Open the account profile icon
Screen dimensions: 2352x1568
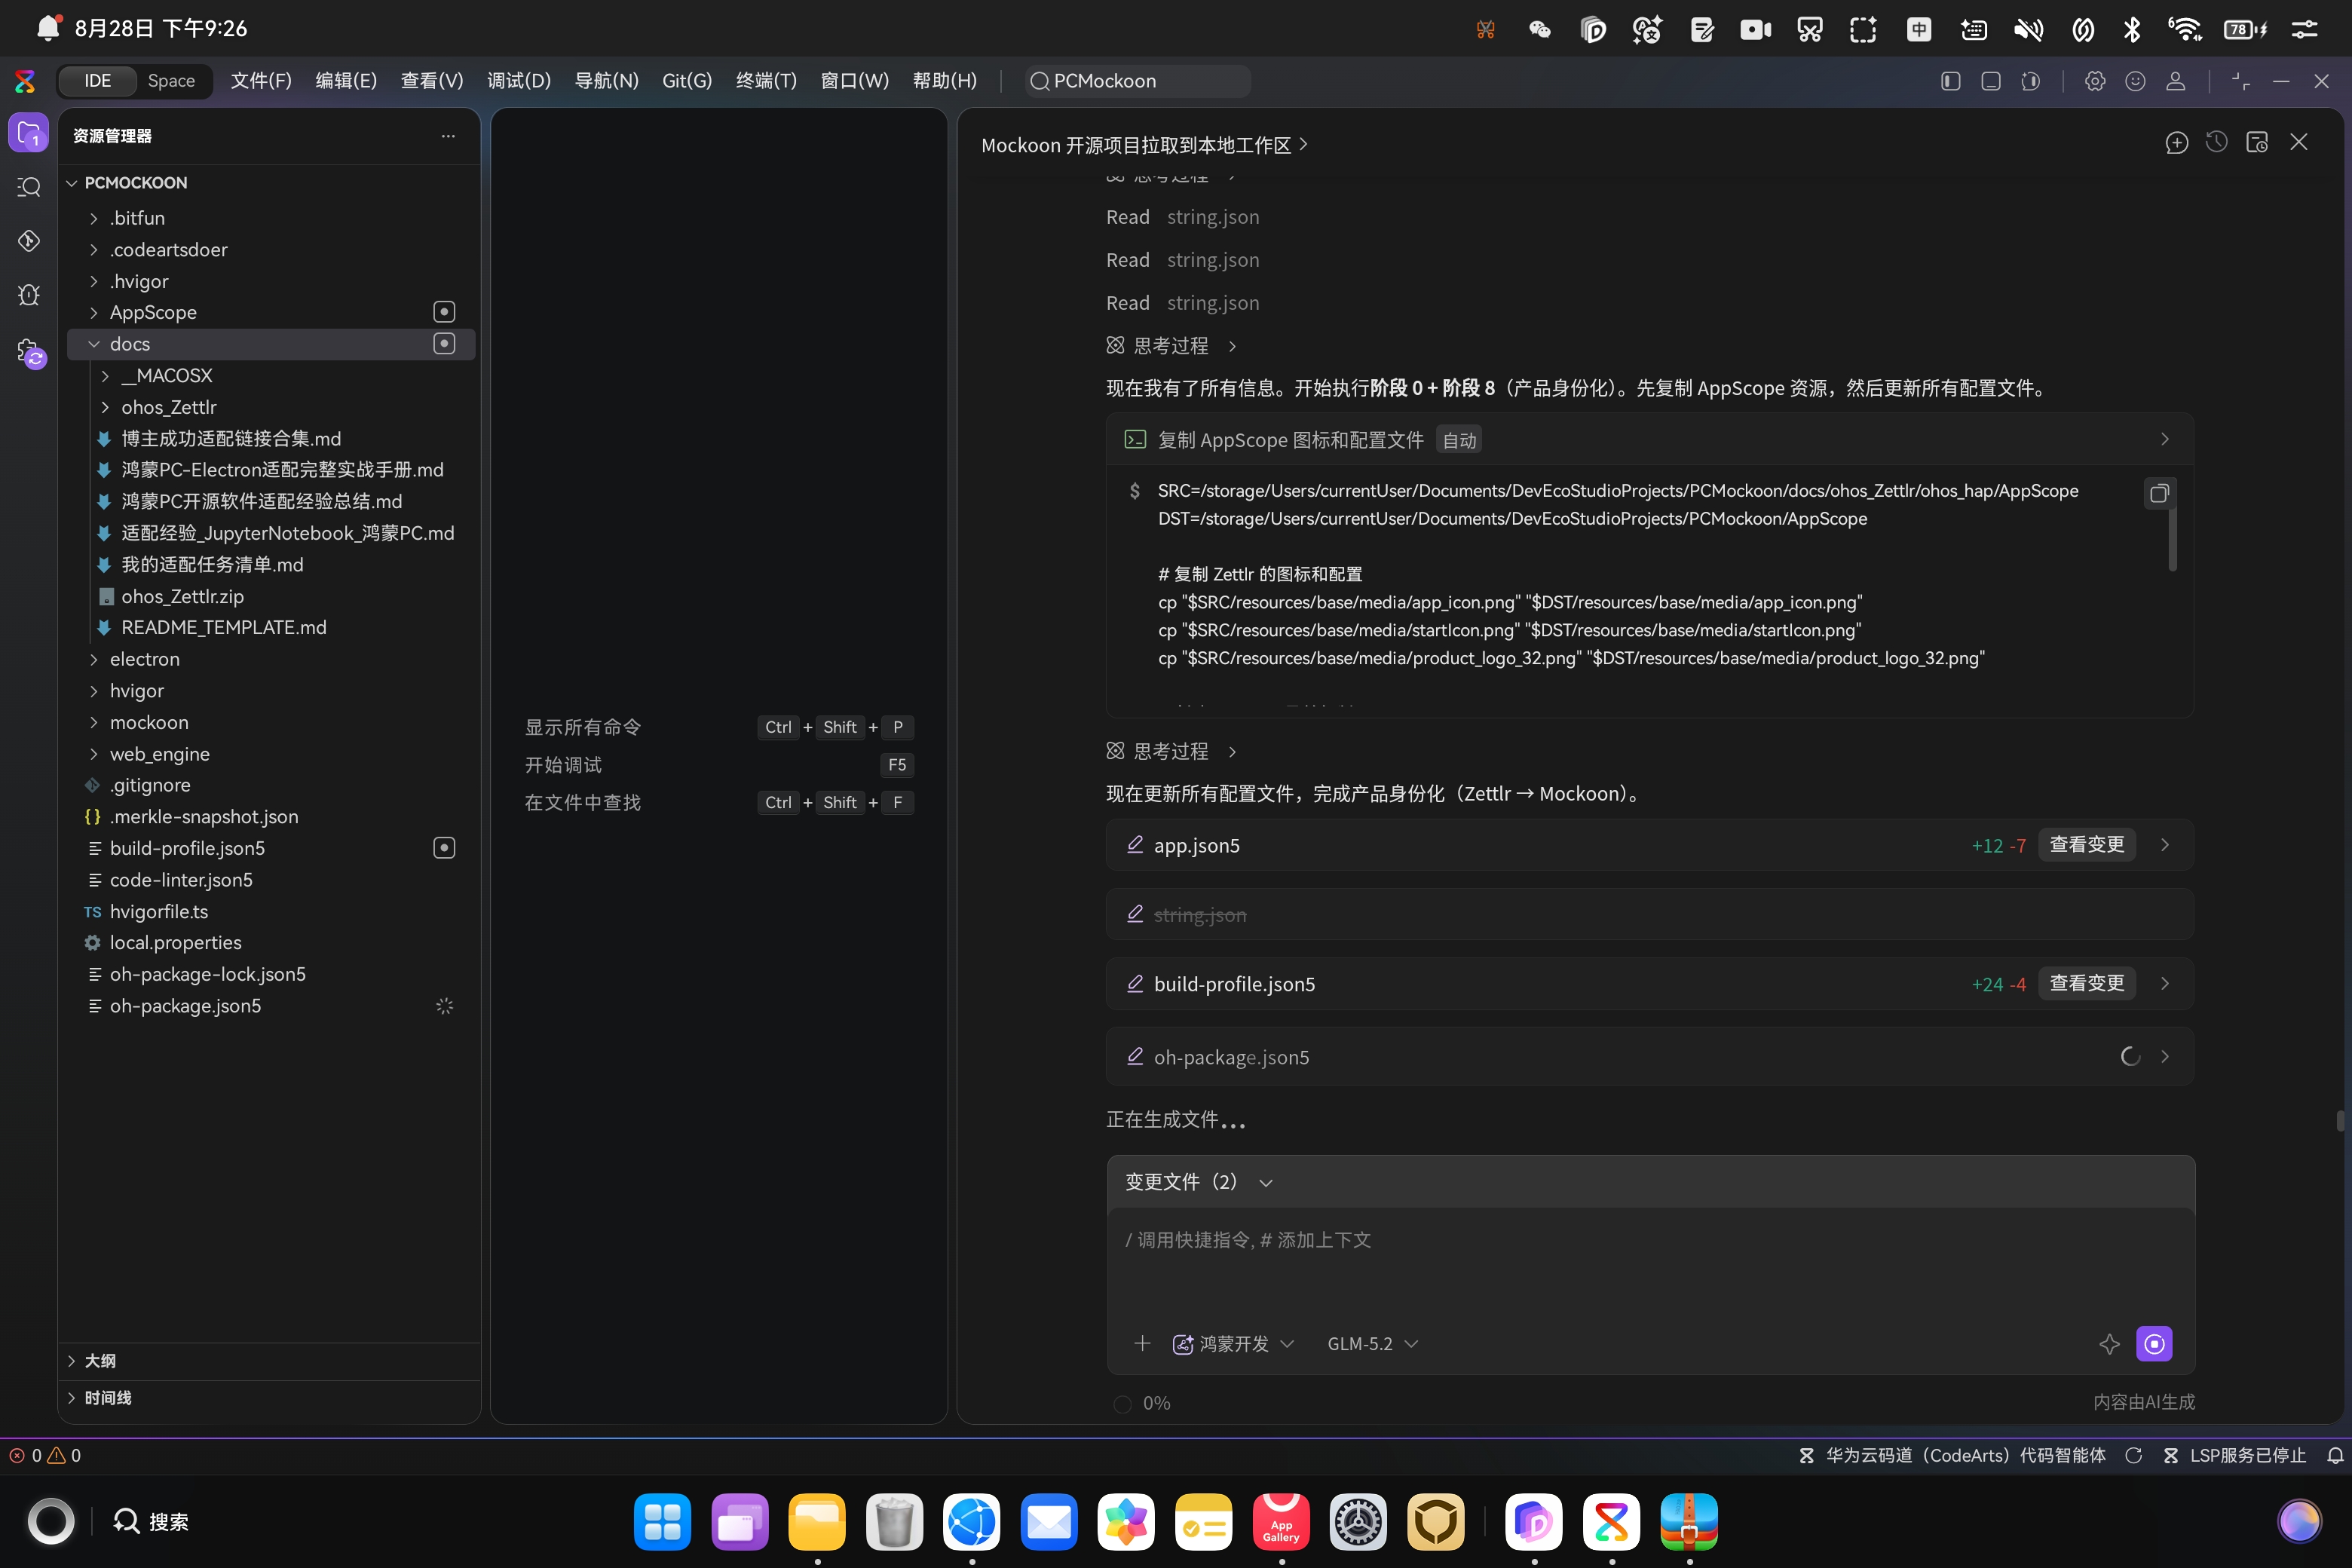2175,81
